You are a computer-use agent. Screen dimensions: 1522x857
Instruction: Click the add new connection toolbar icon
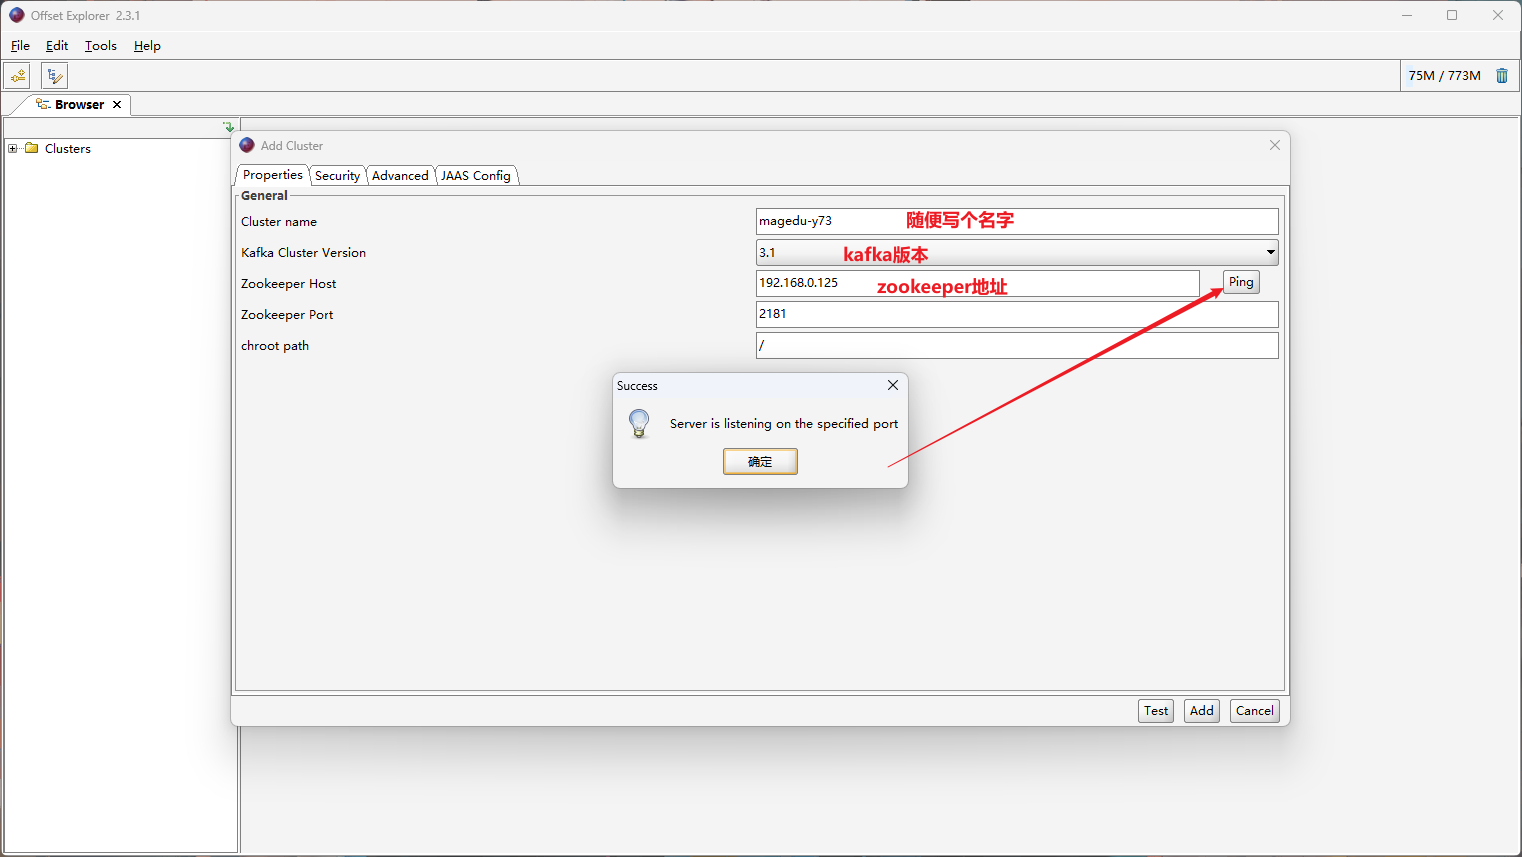pos(17,76)
